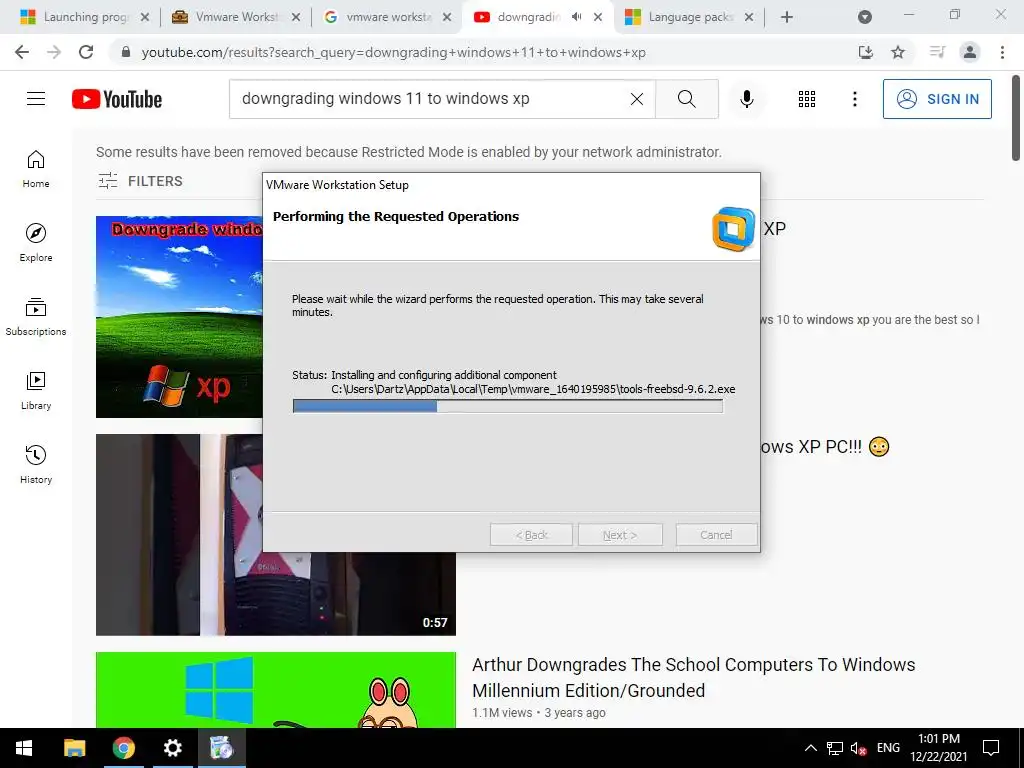This screenshot has height=768, width=1024.
Task: Change the ENG input language
Action: tap(888, 748)
